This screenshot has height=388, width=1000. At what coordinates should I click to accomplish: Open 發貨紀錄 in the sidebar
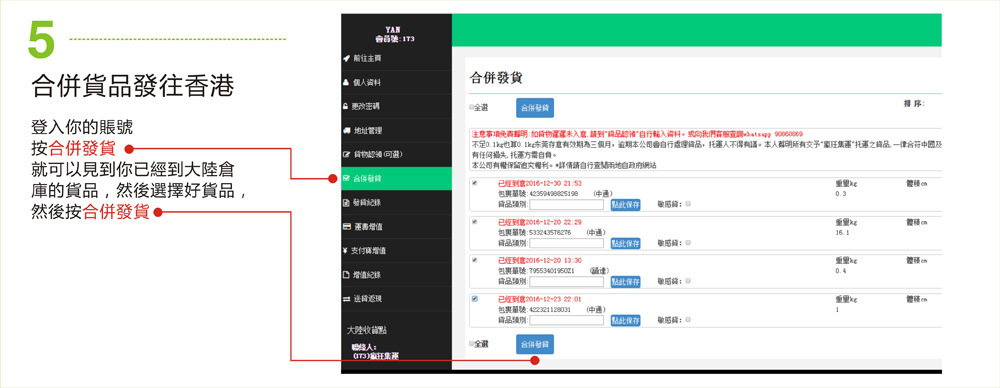[x=396, y=203]
